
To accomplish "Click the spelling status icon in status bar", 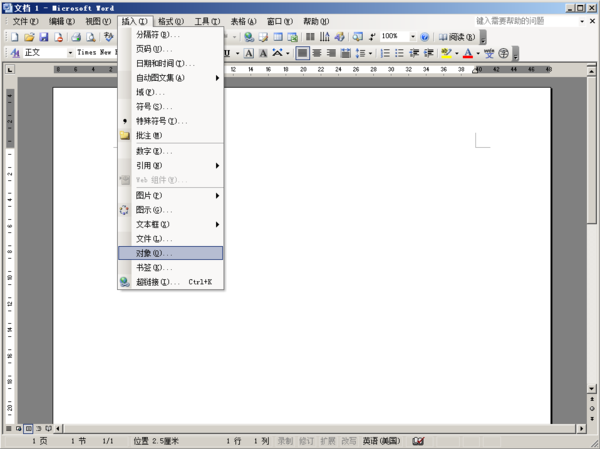I will tap(418, 441).
